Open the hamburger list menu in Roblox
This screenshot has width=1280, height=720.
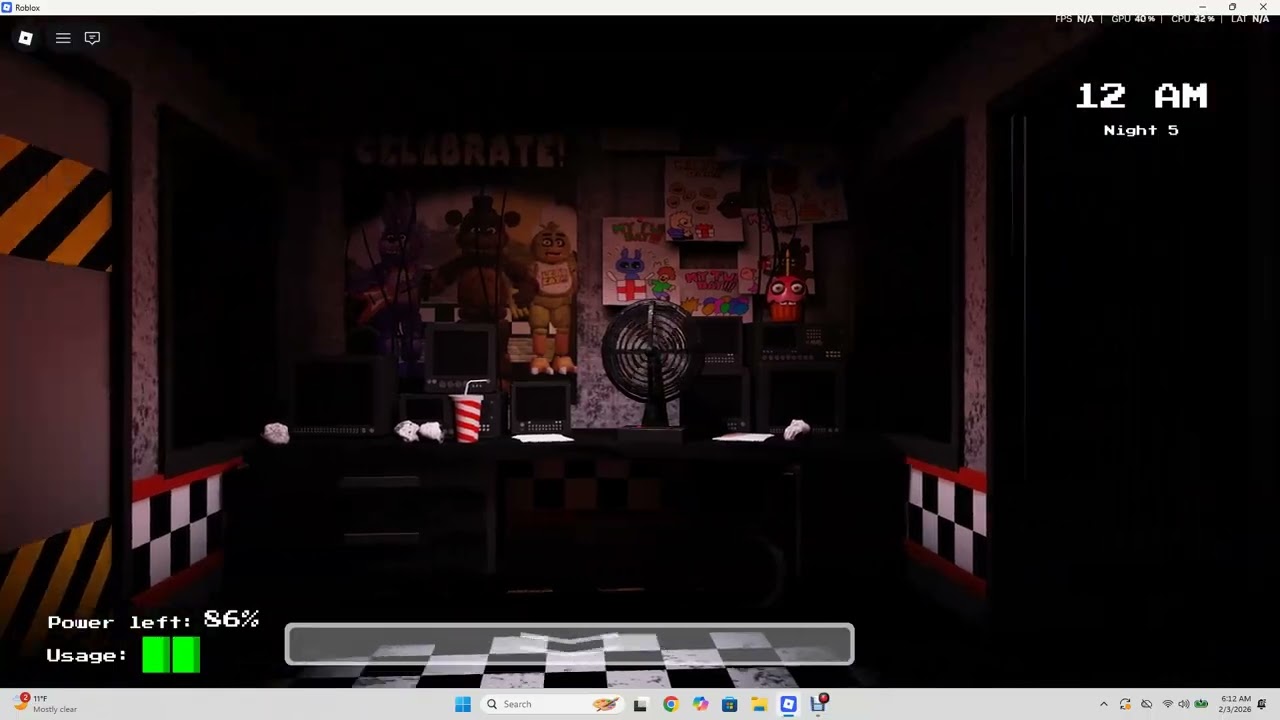pos(63,38)
